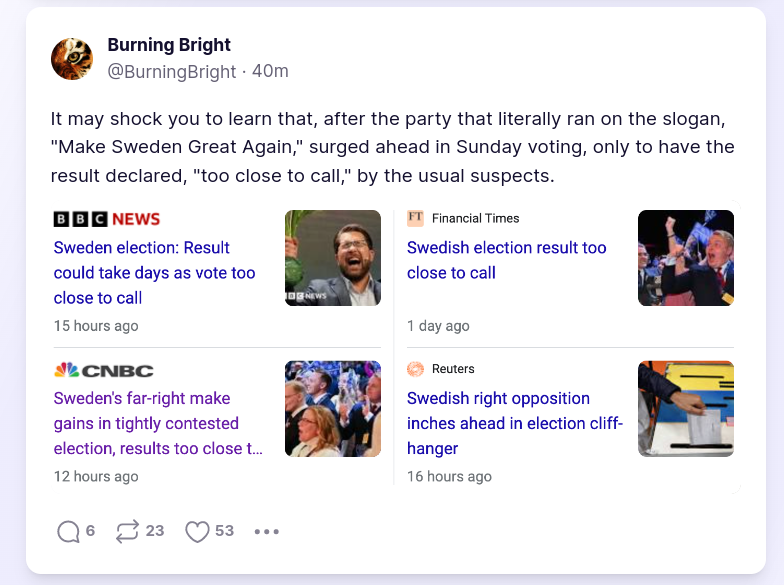Open Financial Times Swedish election headline

click(506, 260)
